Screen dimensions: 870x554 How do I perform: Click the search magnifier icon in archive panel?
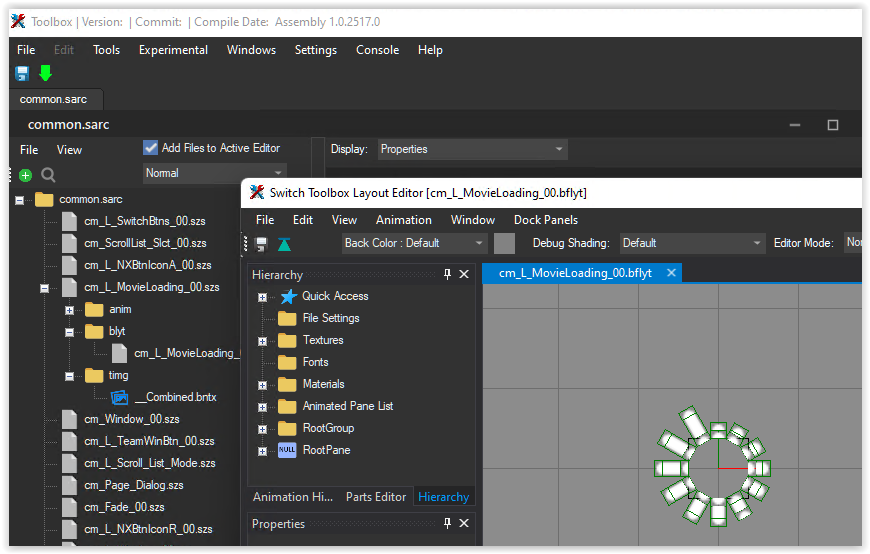pyautogui.click(x=48, y=175)
